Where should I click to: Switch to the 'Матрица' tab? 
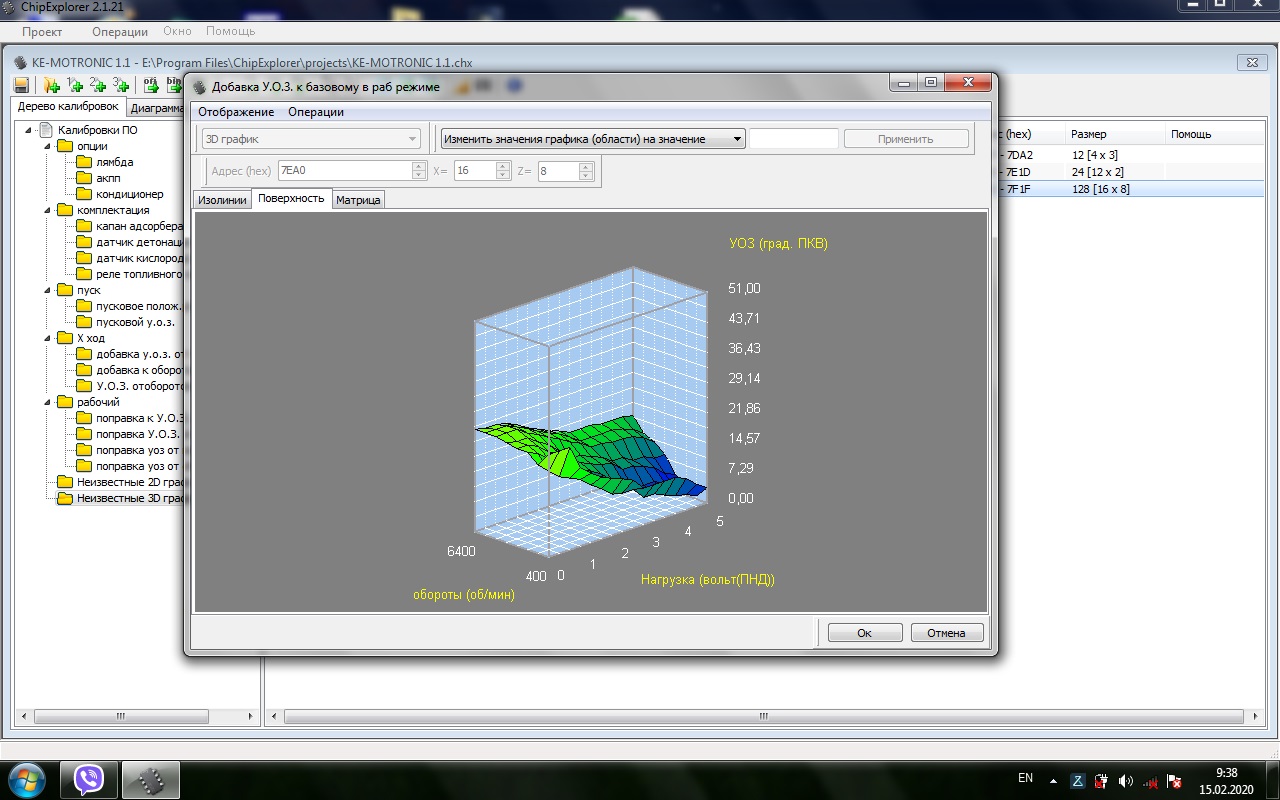pos(358,200)
